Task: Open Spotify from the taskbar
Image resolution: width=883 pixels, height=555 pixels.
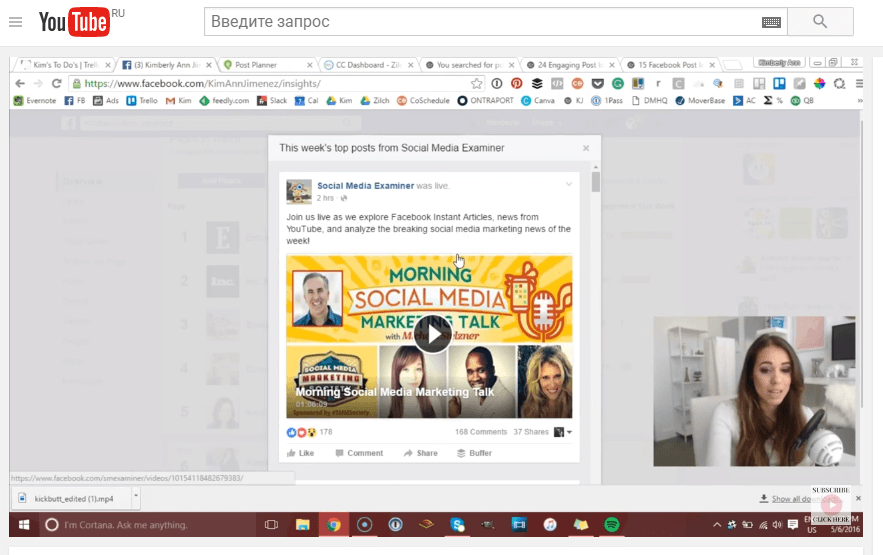Action: (612, 525)
